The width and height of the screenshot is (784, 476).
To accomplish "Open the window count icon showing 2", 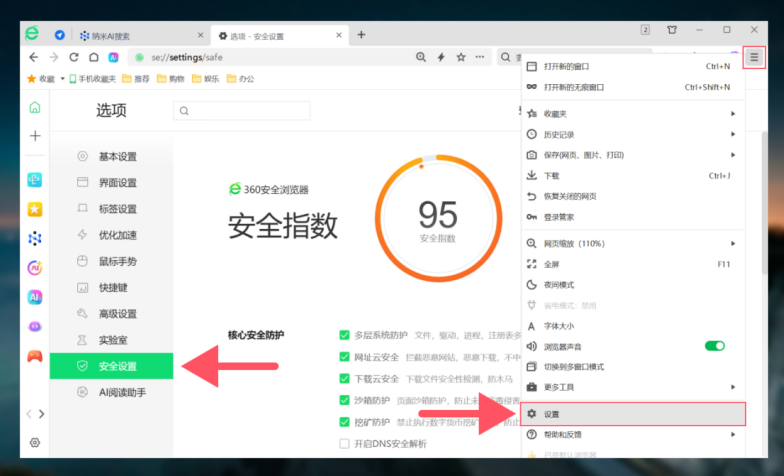I will [x=645, y=30].
